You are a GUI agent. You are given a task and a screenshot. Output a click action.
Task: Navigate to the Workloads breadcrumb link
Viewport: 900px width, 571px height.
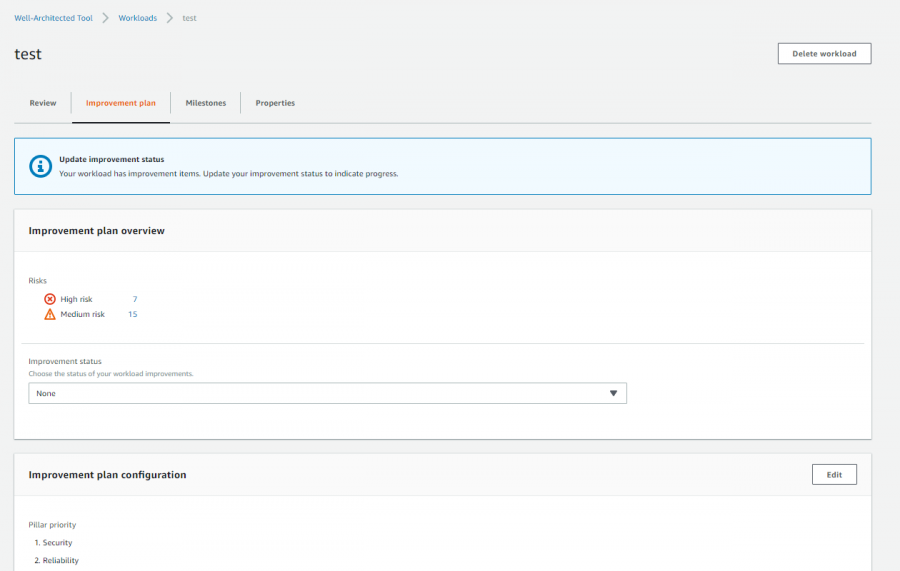coord(138,18)
